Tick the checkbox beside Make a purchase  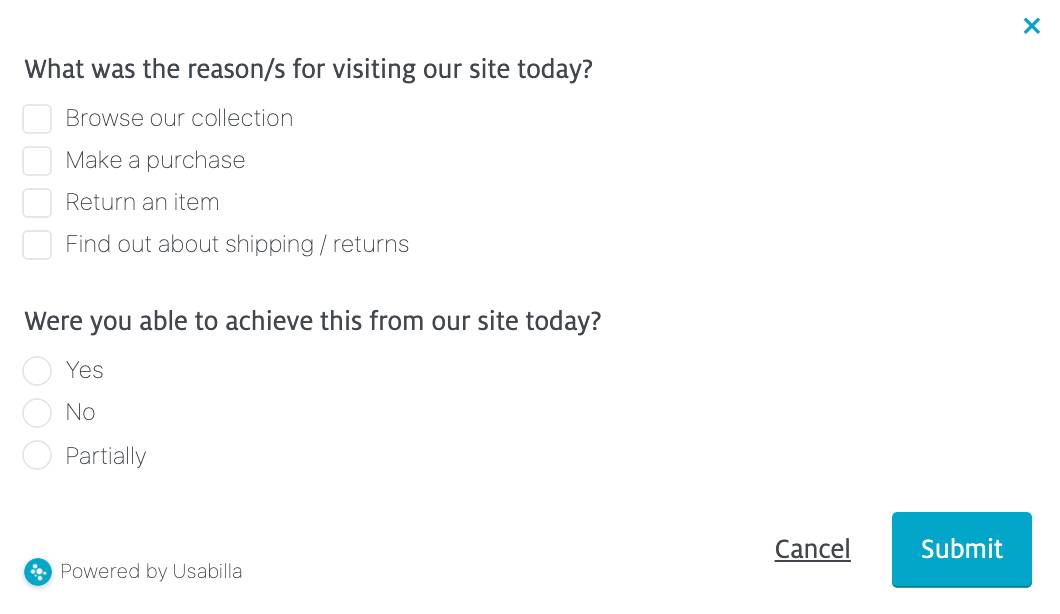pyautogui.click(x=37, y=161)
